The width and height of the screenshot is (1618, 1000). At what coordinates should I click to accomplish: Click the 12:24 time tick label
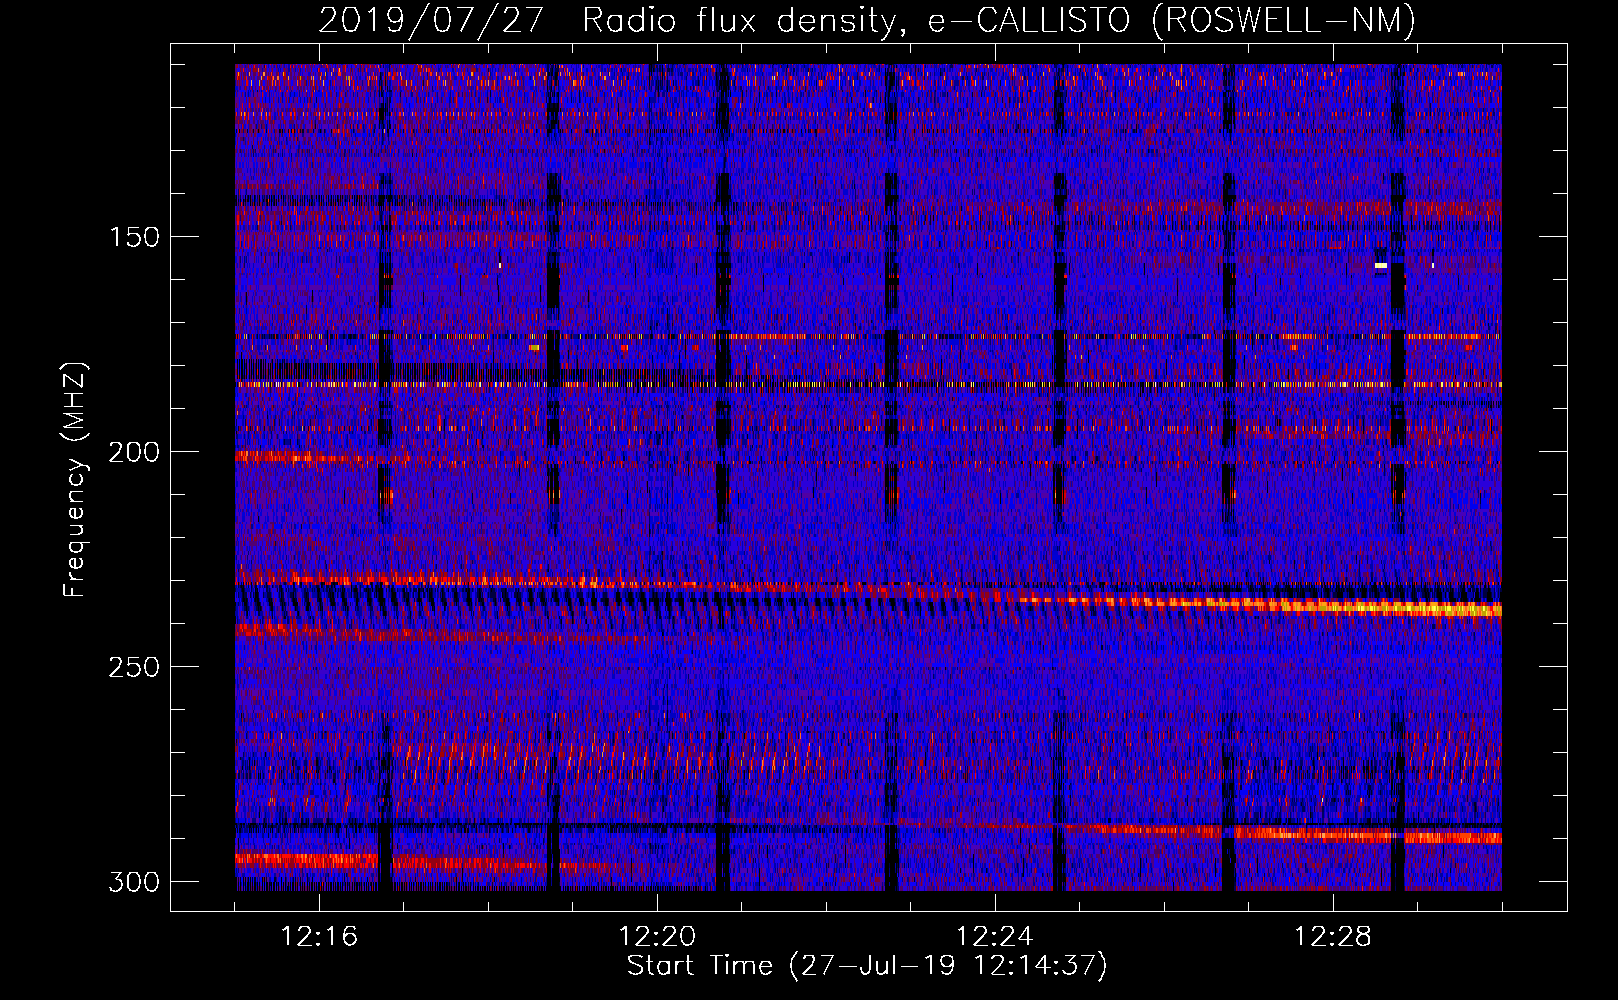pos(995,937)
